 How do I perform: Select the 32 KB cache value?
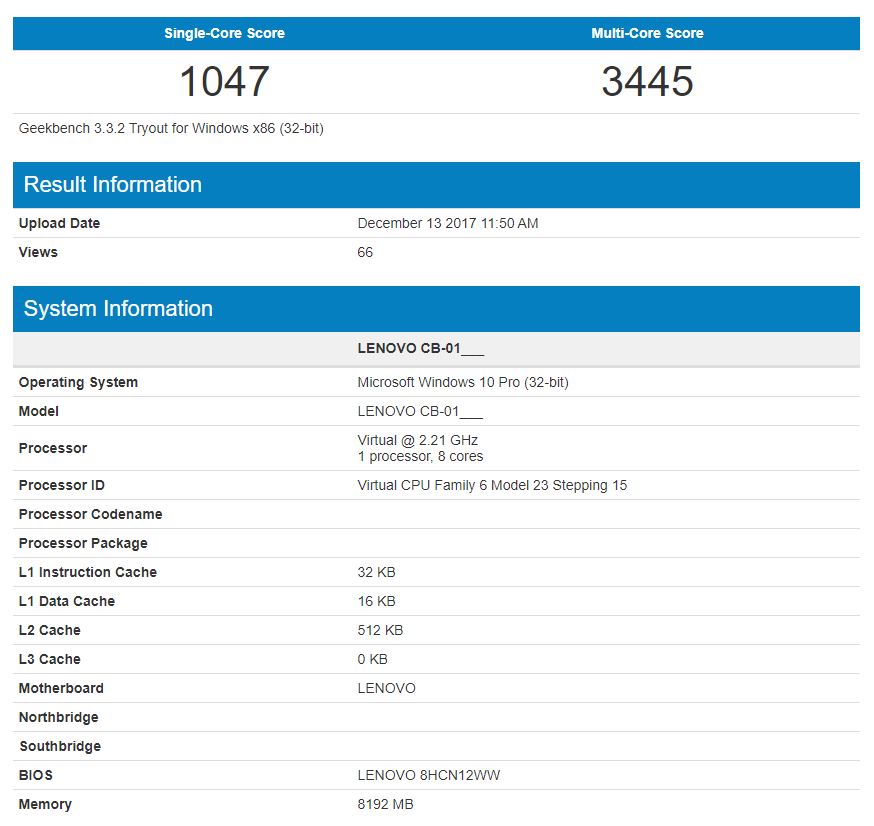pos(376,572)
